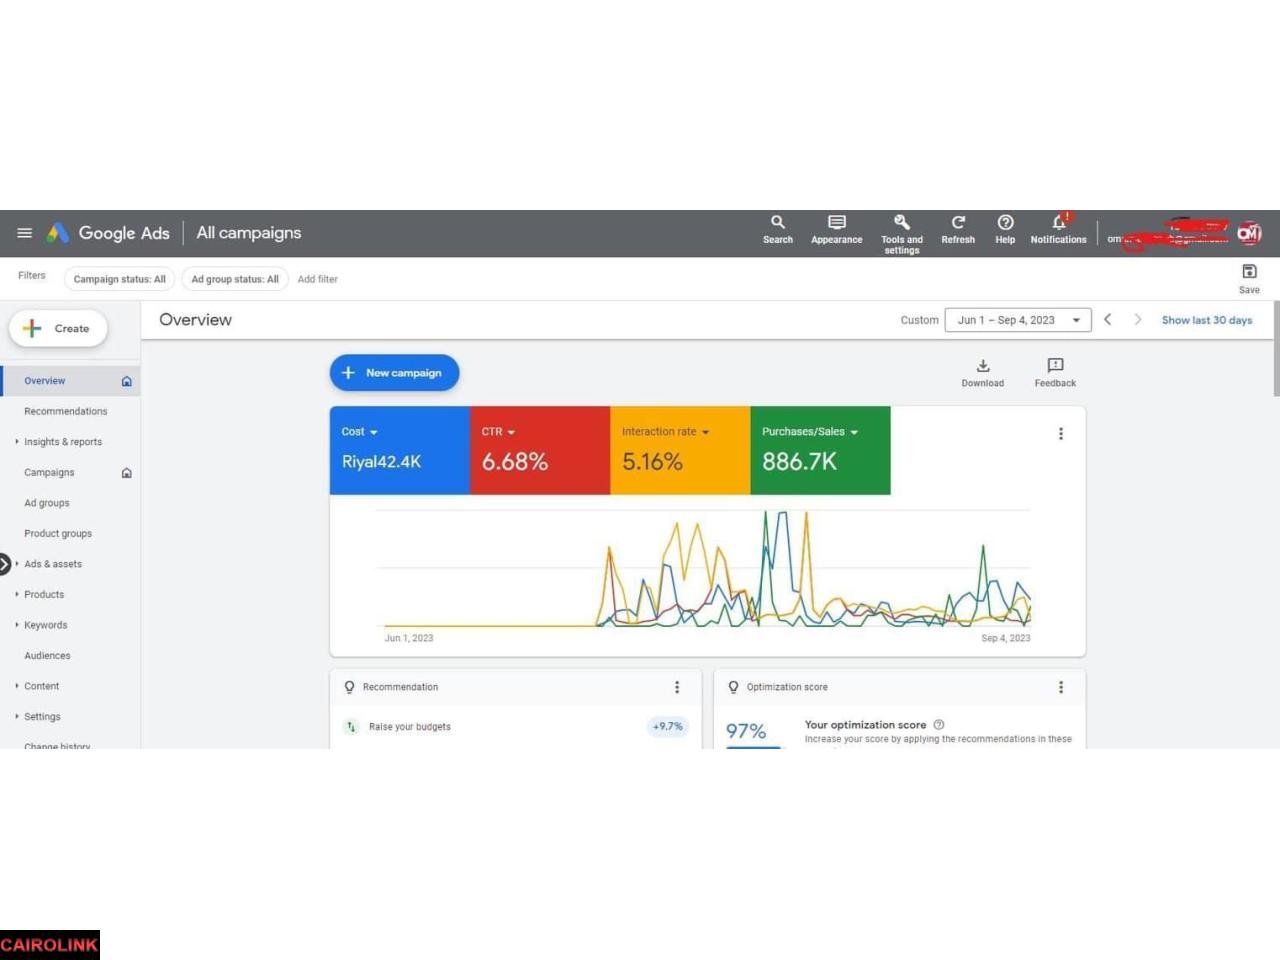The image size is (1280, 960).
Task: Click the New campaign button
Action: [x=394, y=373]
